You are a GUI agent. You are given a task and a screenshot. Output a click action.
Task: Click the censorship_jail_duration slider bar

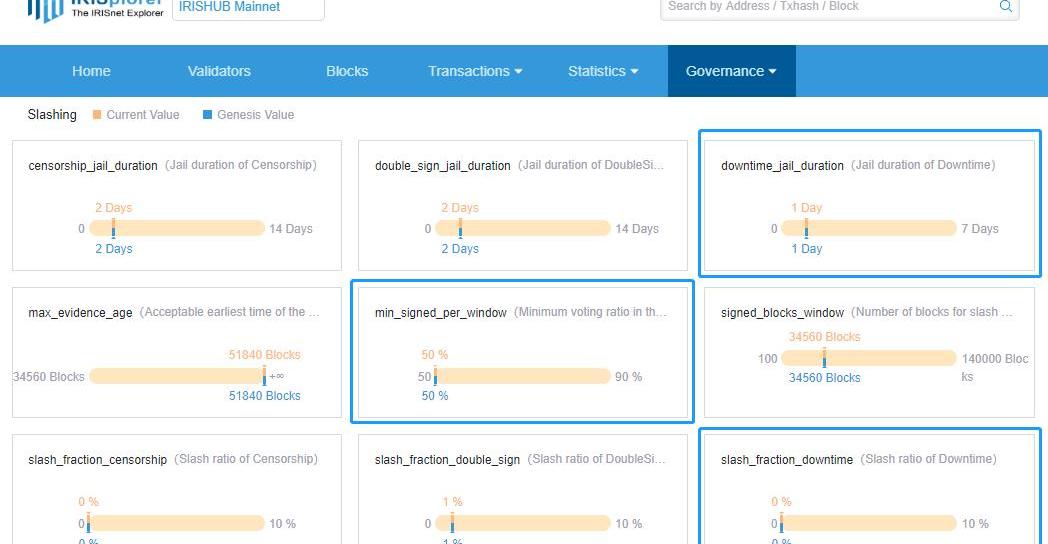tap(177, 228)
